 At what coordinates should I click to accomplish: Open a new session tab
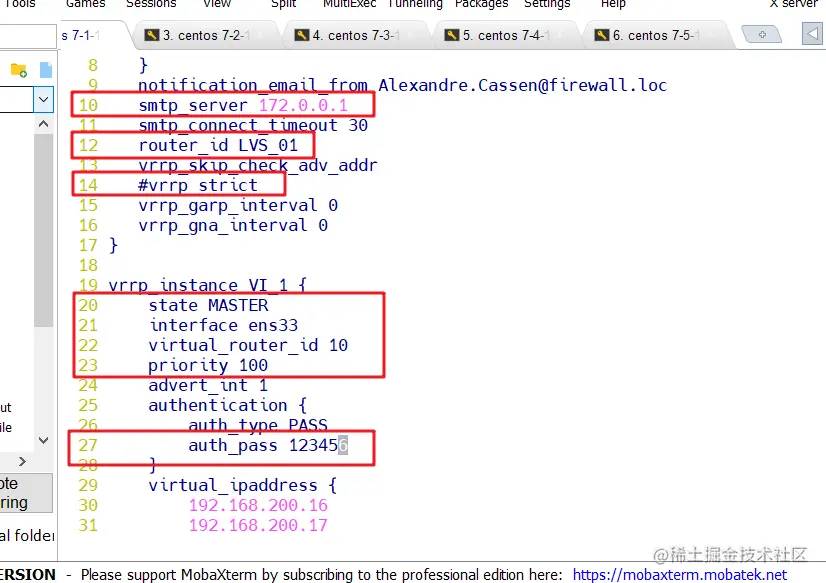[x=762, y=35]
